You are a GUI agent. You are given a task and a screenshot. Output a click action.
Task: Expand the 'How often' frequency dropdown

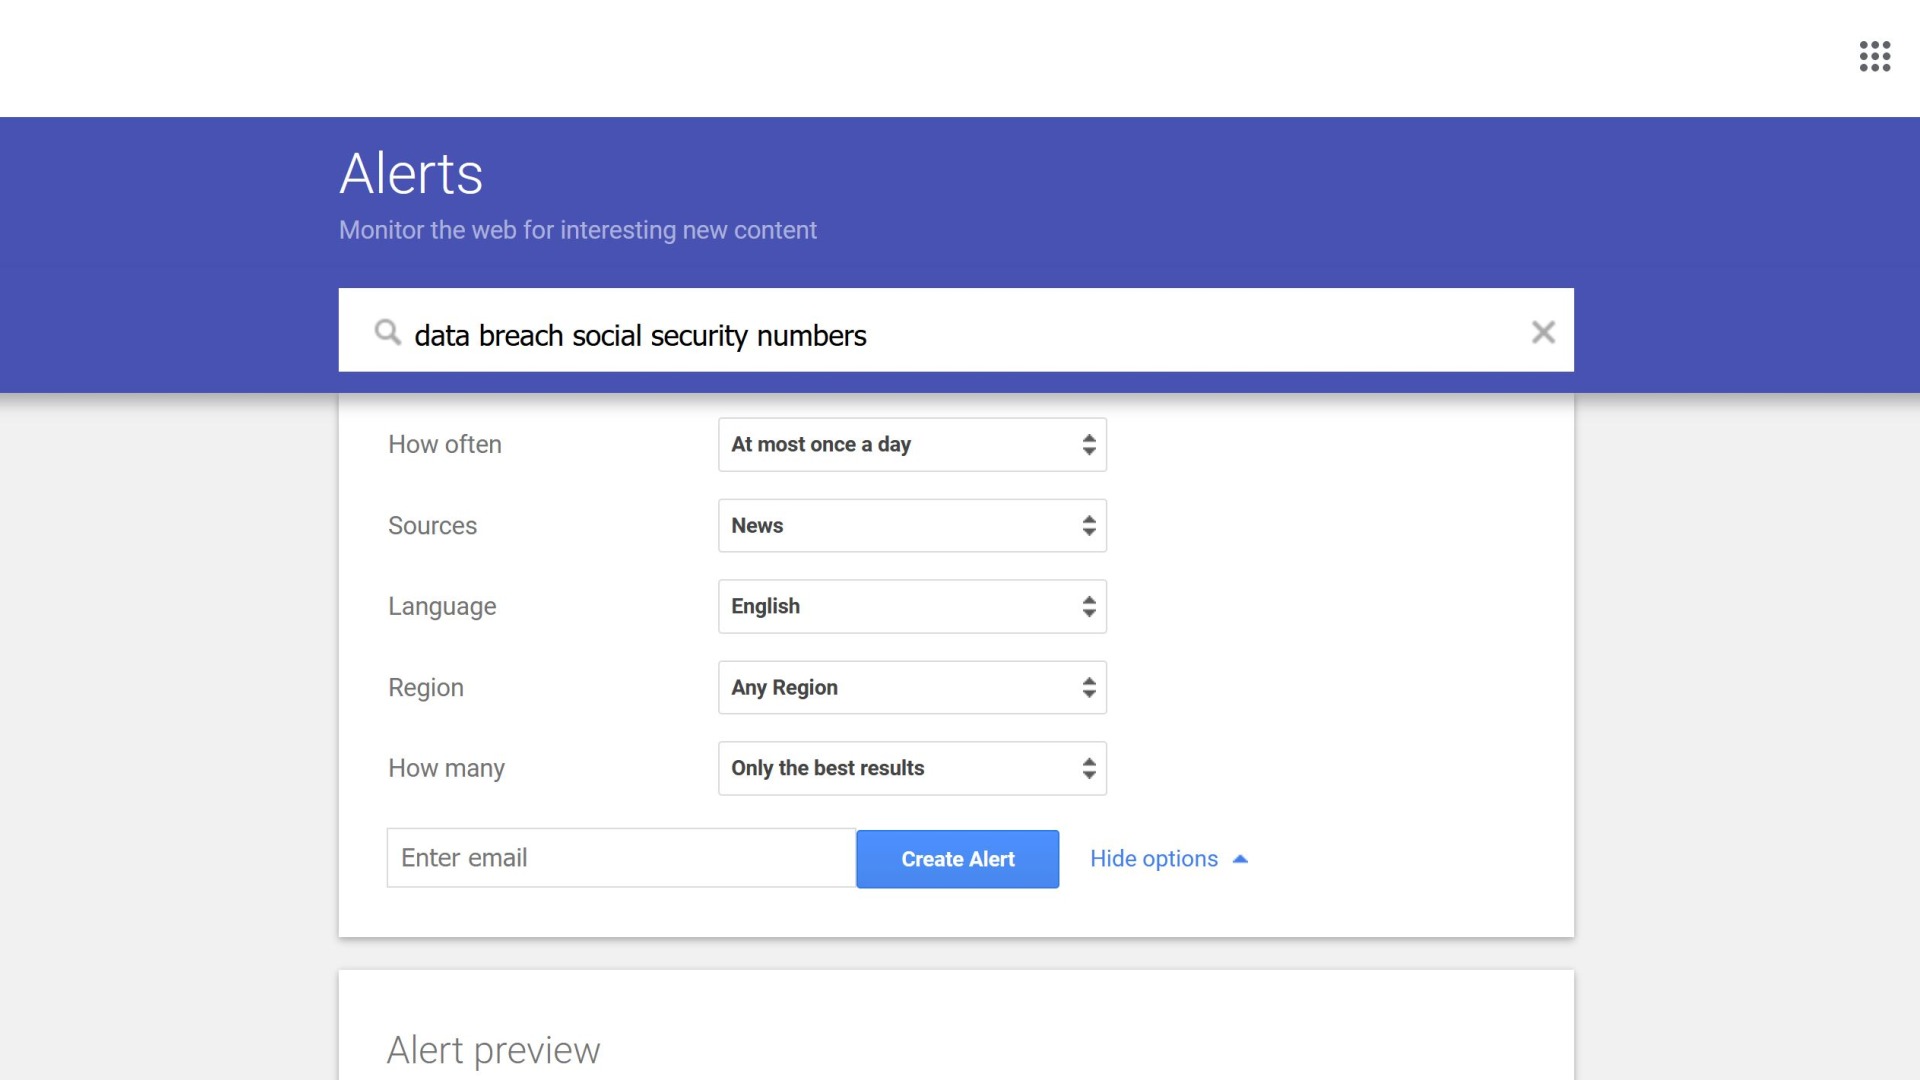pos(911,444)
